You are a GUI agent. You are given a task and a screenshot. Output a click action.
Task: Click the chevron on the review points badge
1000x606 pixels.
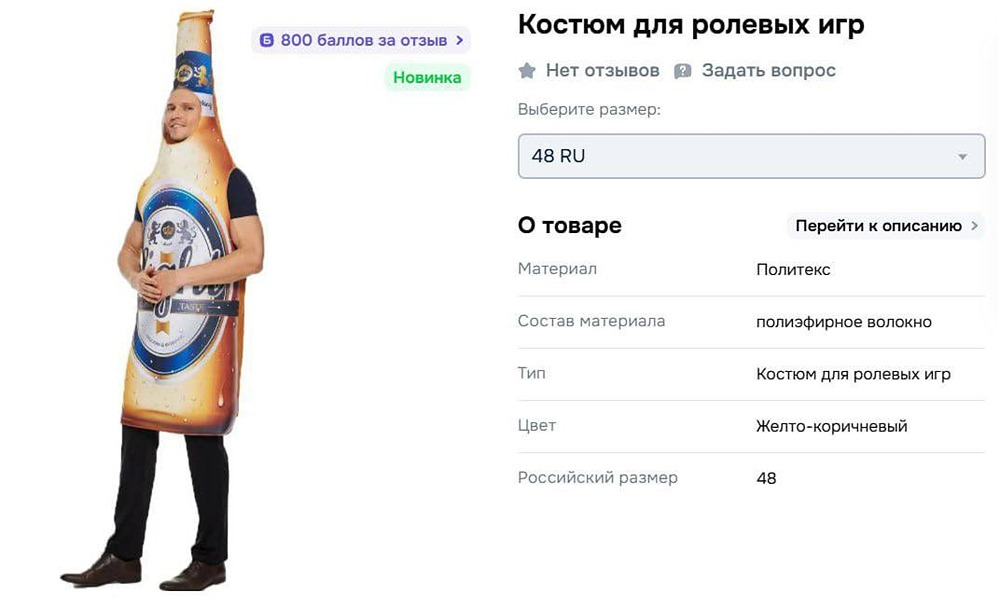(459, 41)
